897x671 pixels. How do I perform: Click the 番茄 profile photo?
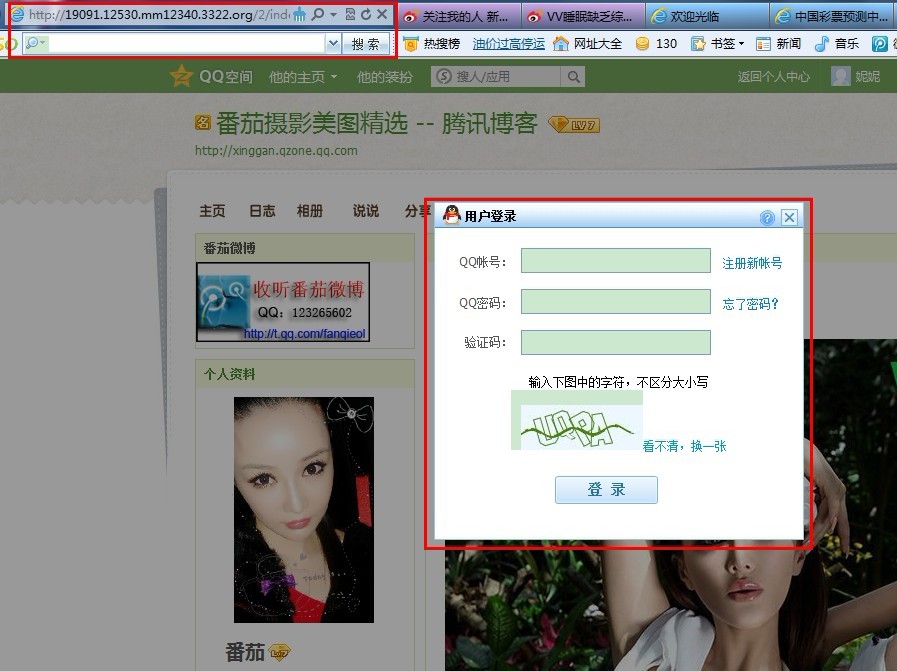(x=304, y=510)
